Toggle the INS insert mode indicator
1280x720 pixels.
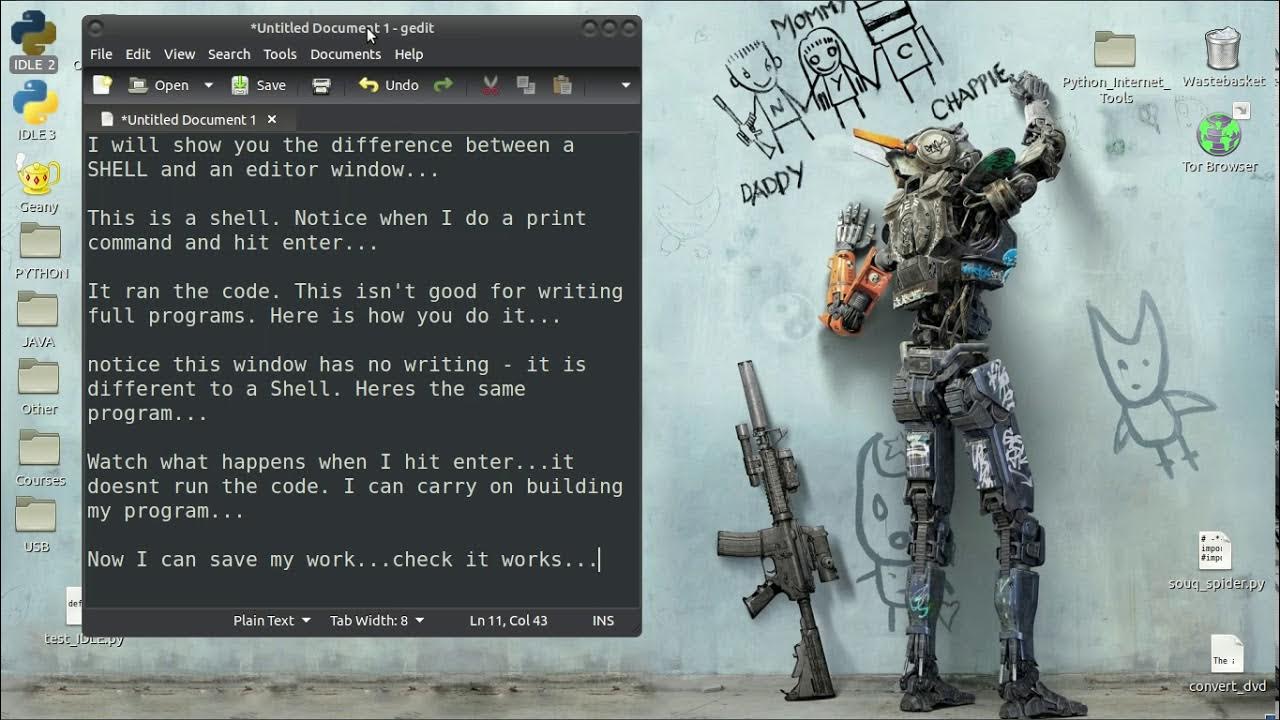pos(603,621)
